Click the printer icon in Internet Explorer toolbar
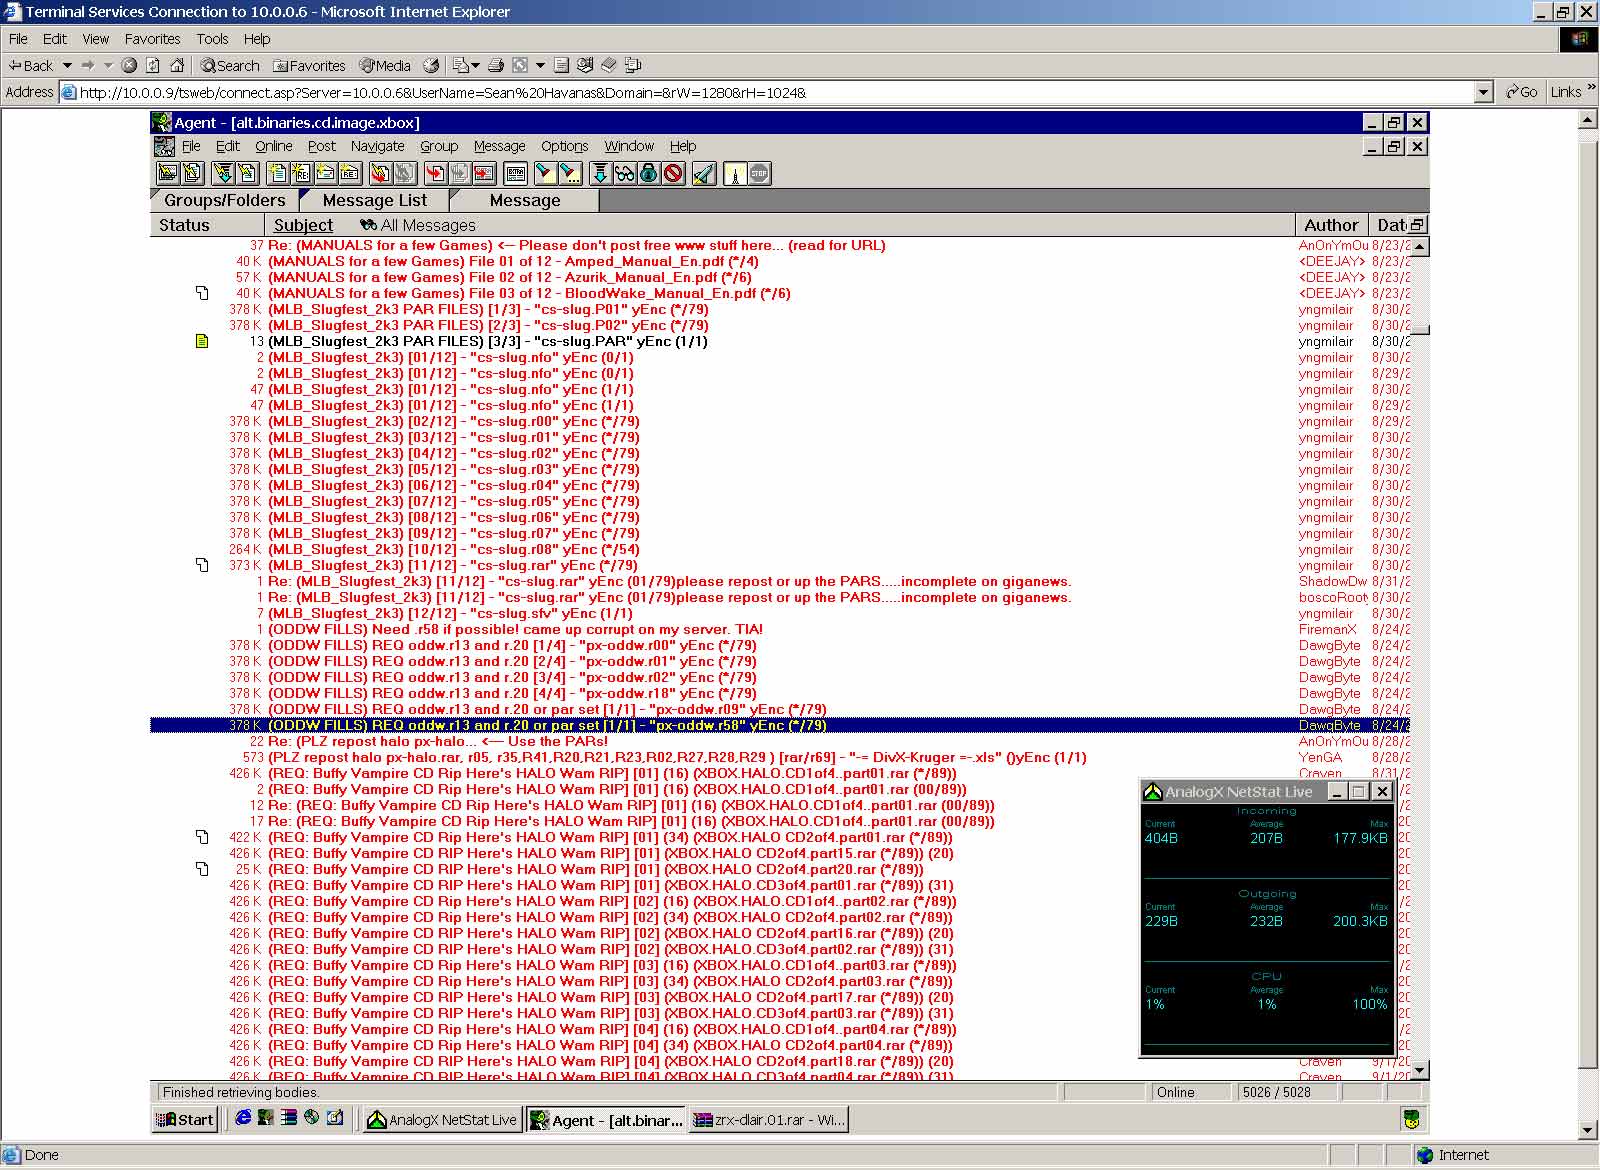The image size is (1600, 1170). pos(495,65)
